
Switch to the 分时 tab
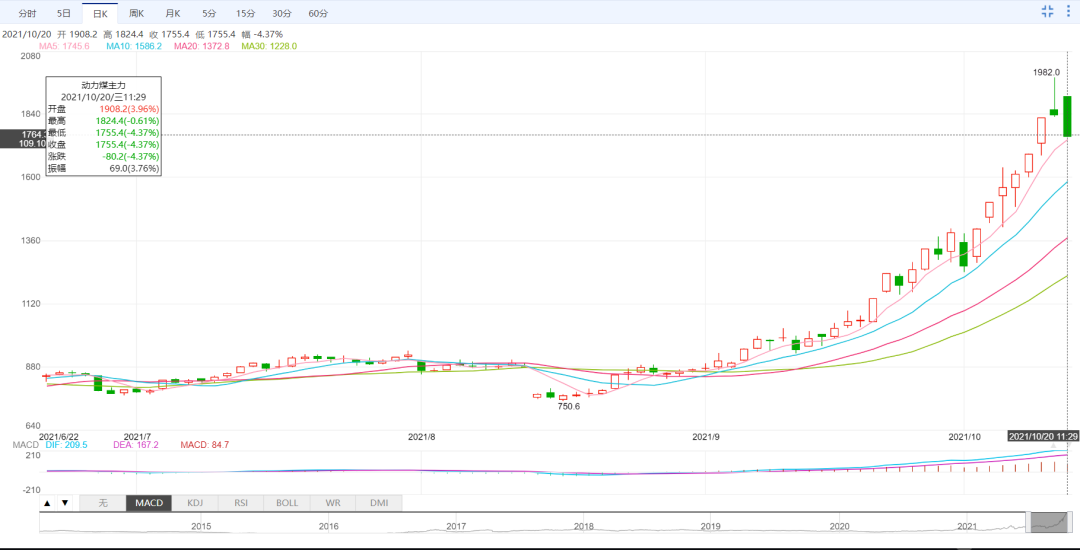[27, 13]
